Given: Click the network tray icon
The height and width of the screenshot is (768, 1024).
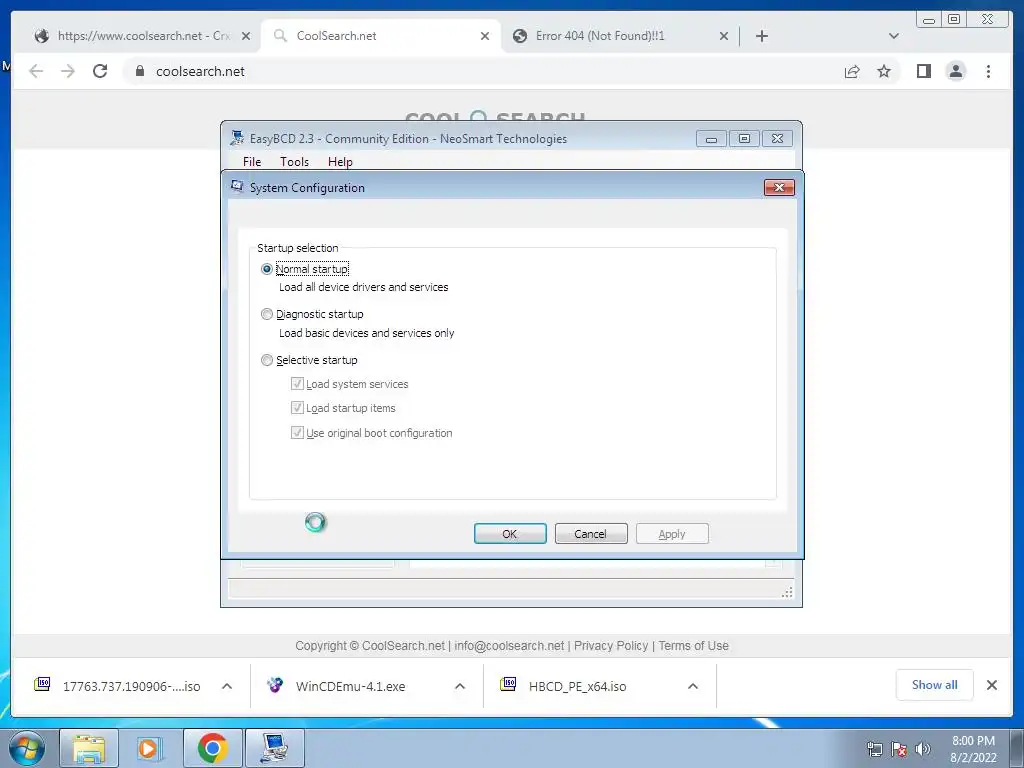Looking at the screenshot, I should (874, 749).
